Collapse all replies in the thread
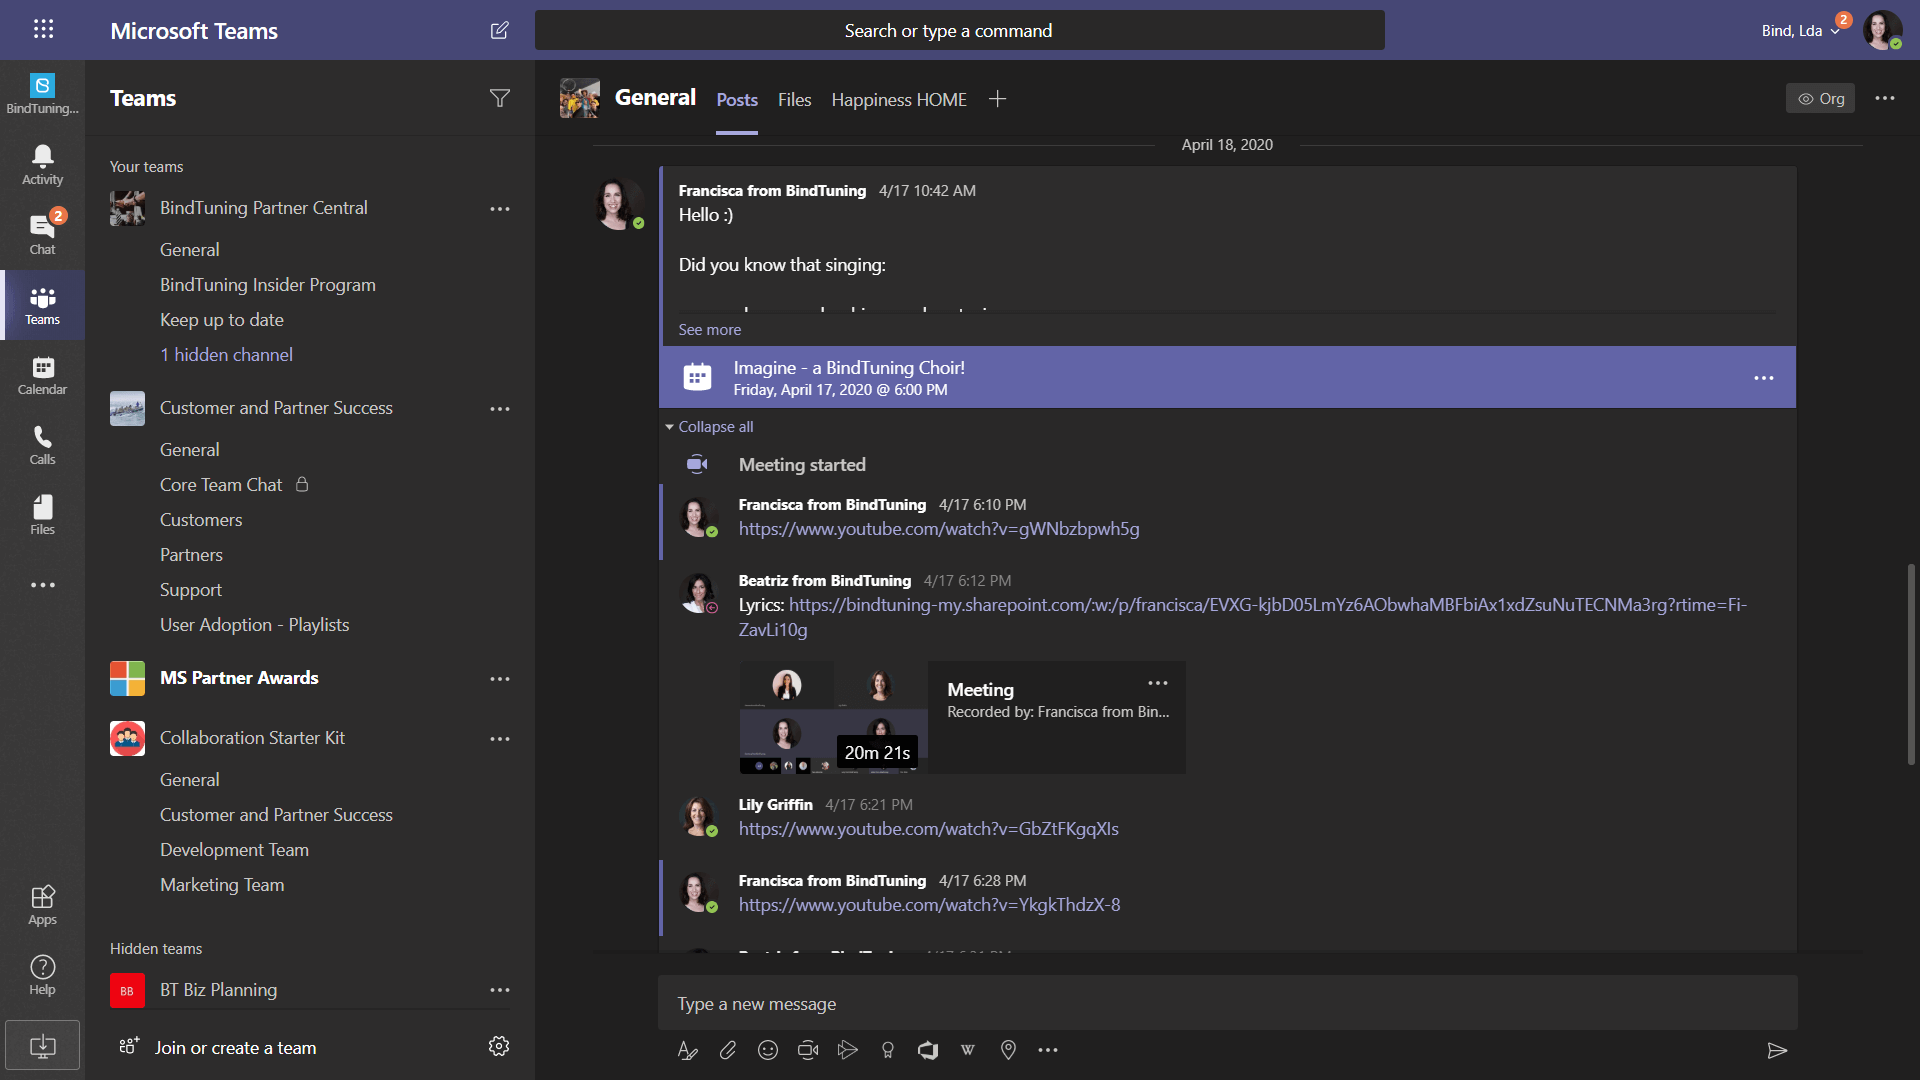The image size is (1920, 1080). (709, 427)
